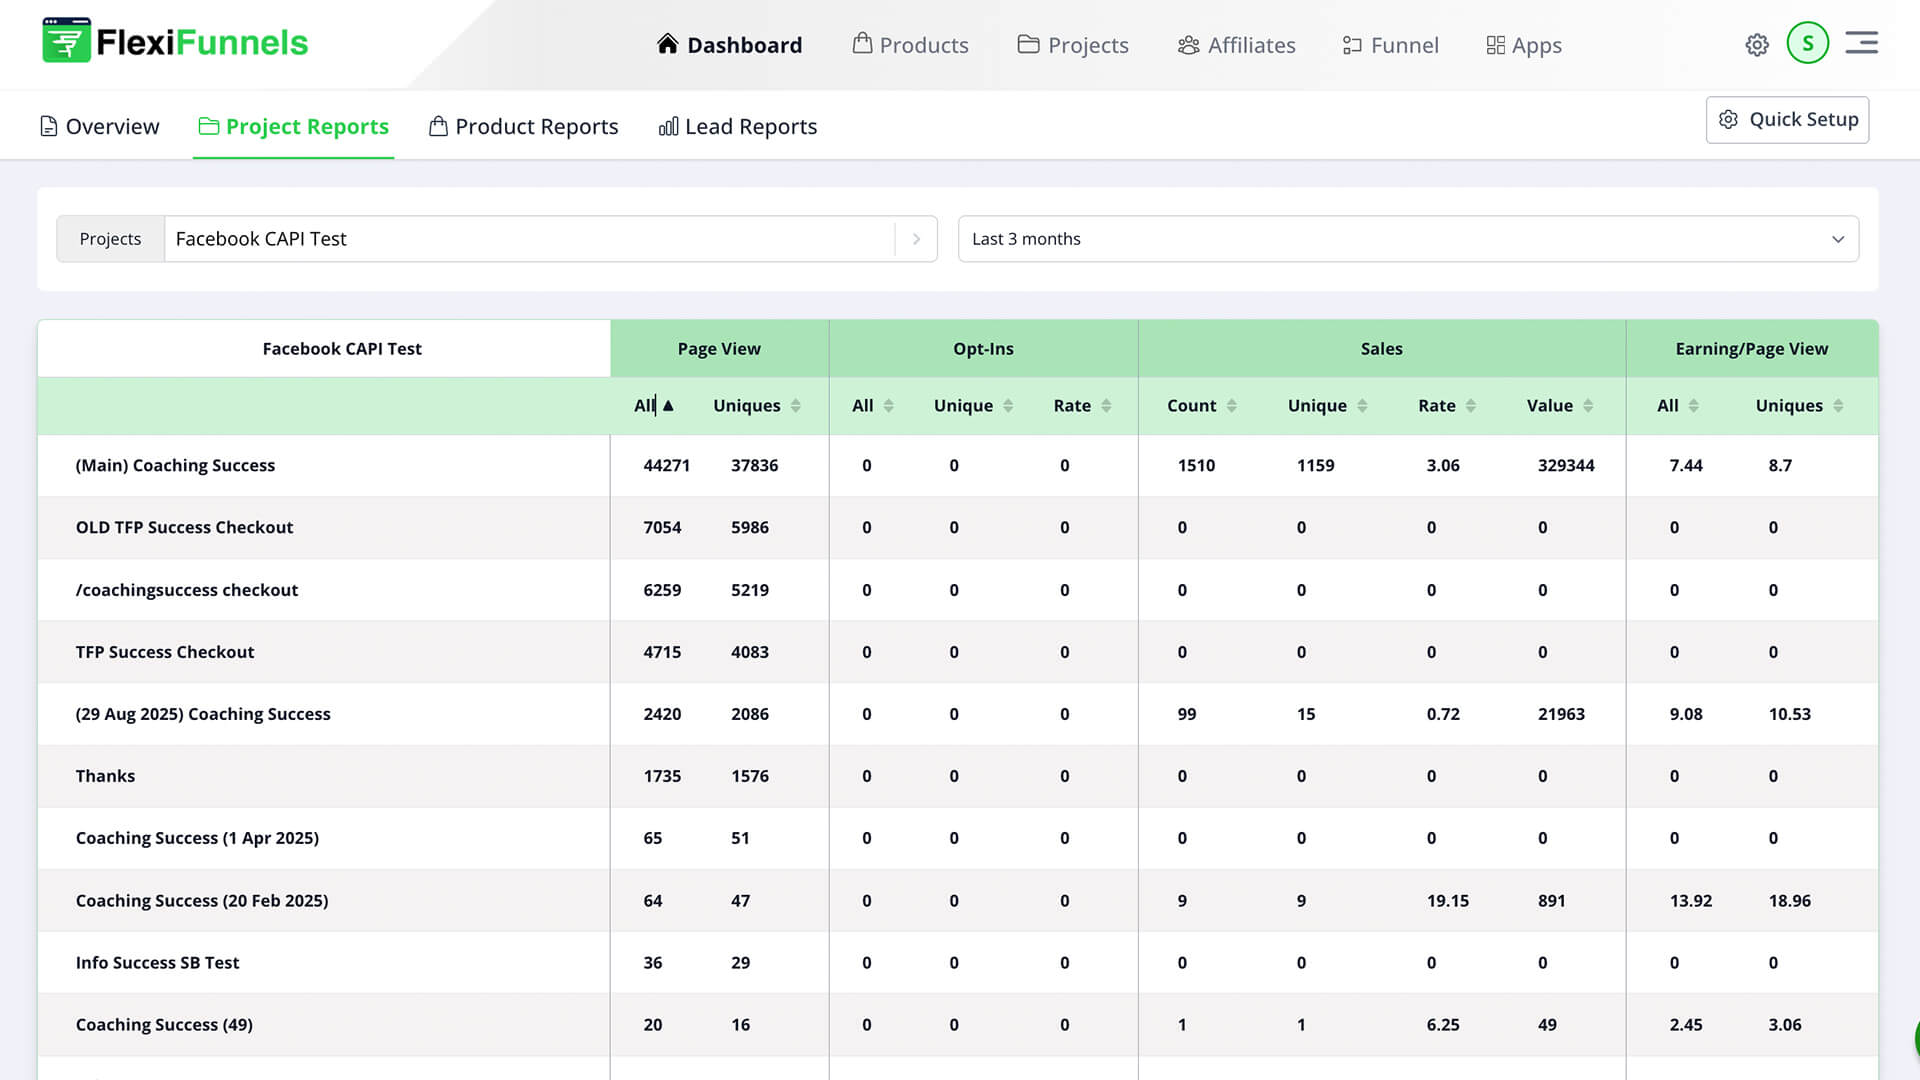Open the Projects folder icon in navbar
This screenshot has height=1080, width=1920.
[1028, 44]
